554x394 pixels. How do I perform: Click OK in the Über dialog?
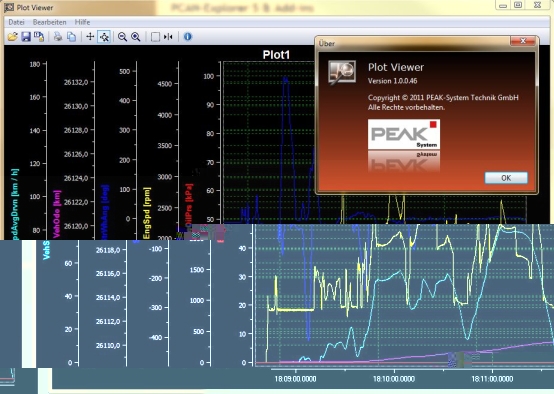[506, 178]
